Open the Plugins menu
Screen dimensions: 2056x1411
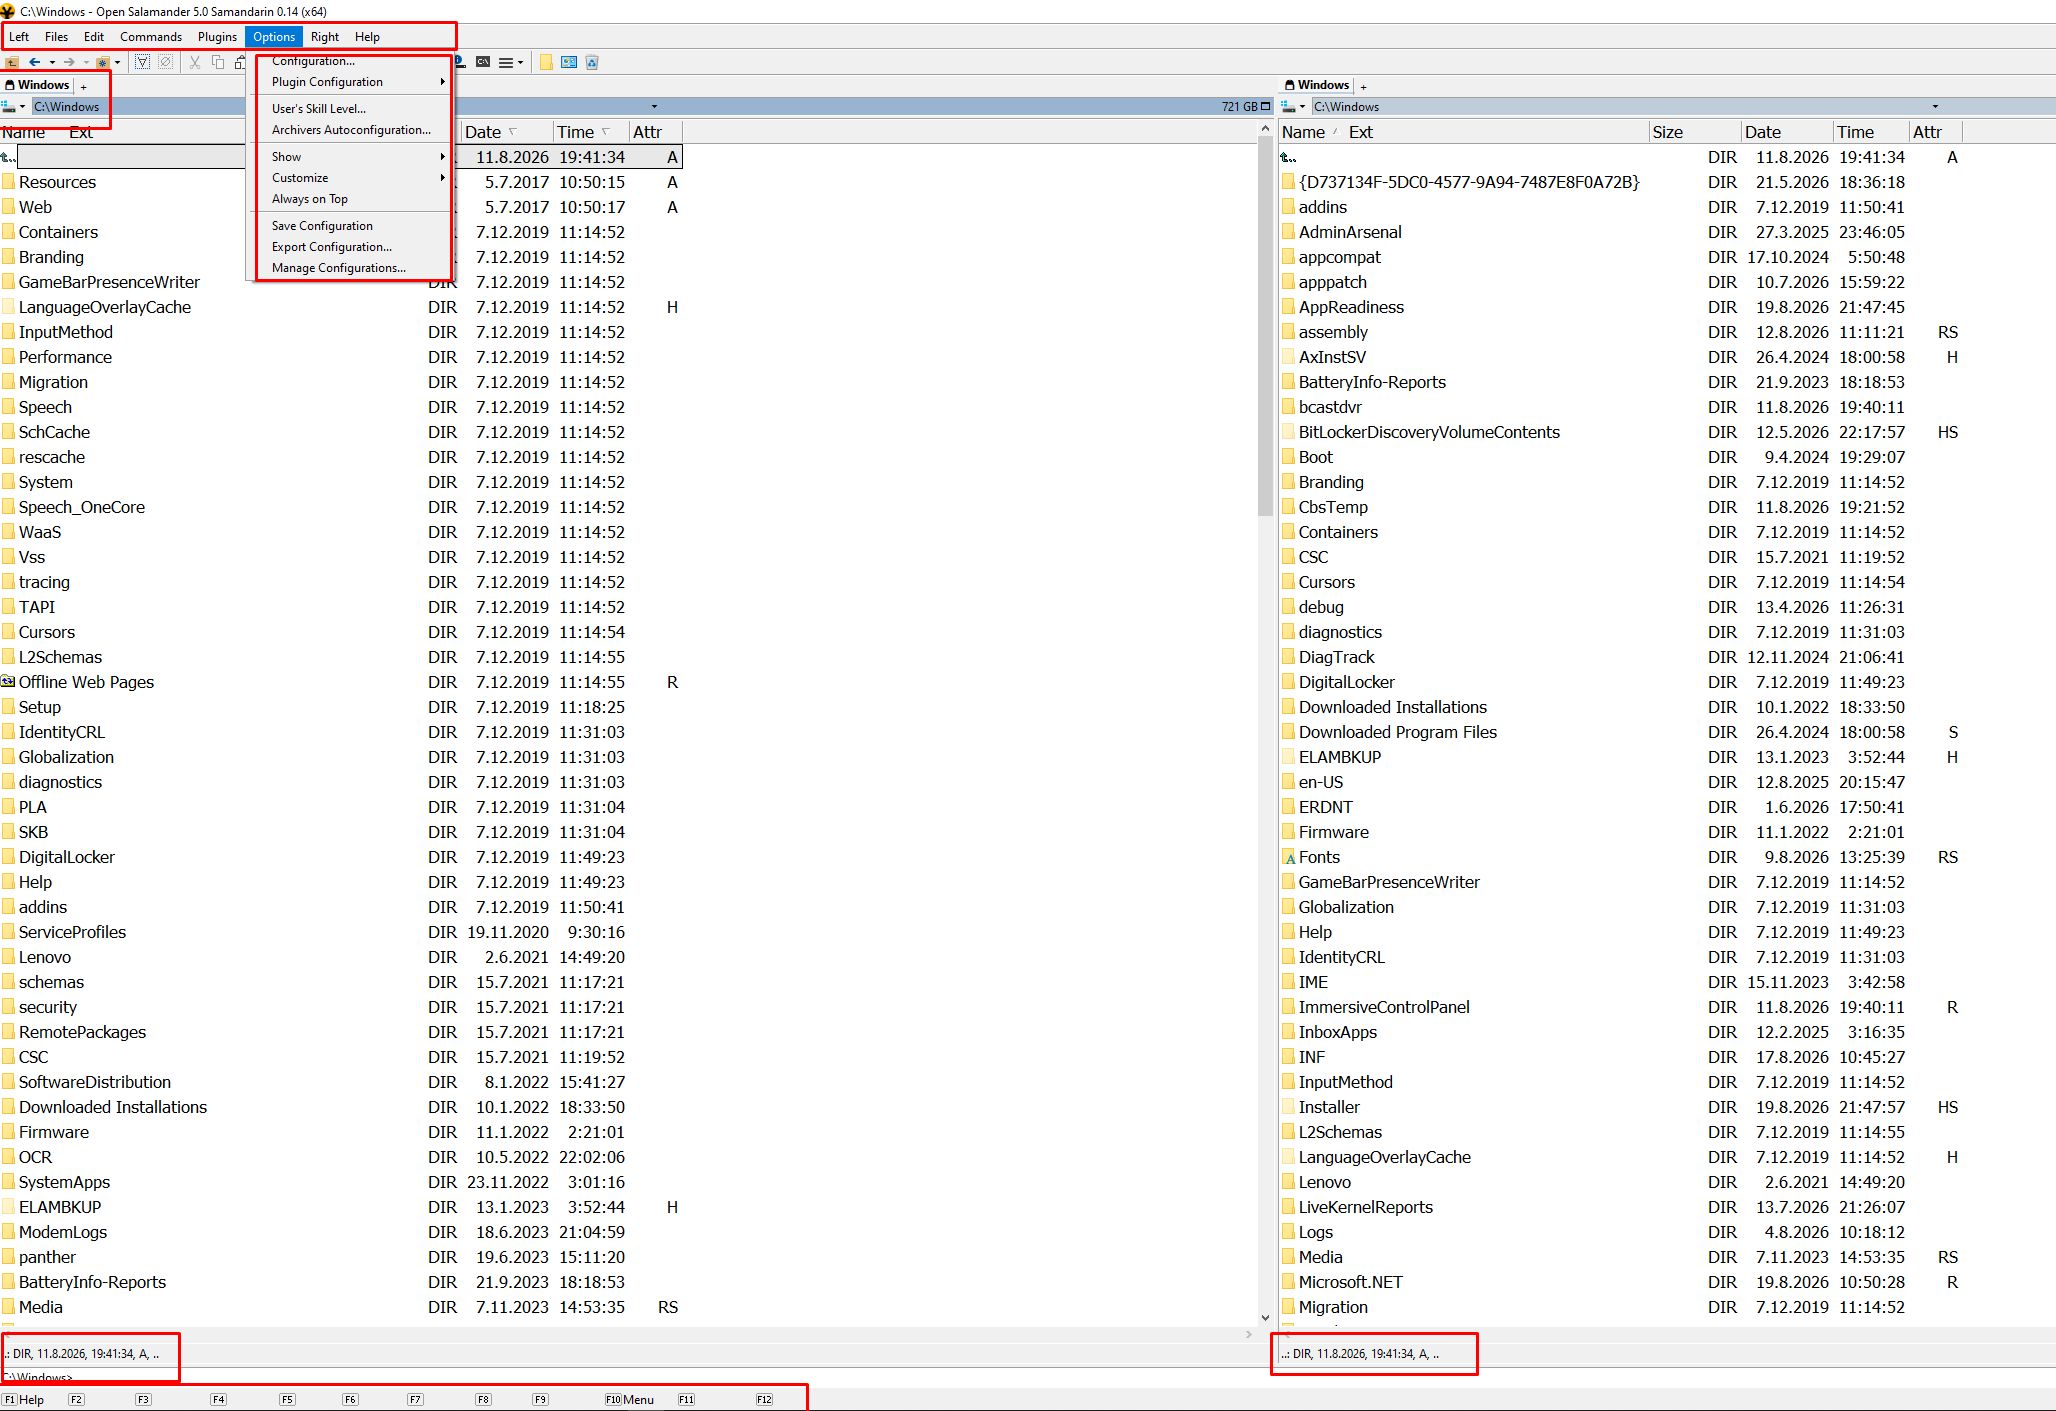tap(217, 37)
